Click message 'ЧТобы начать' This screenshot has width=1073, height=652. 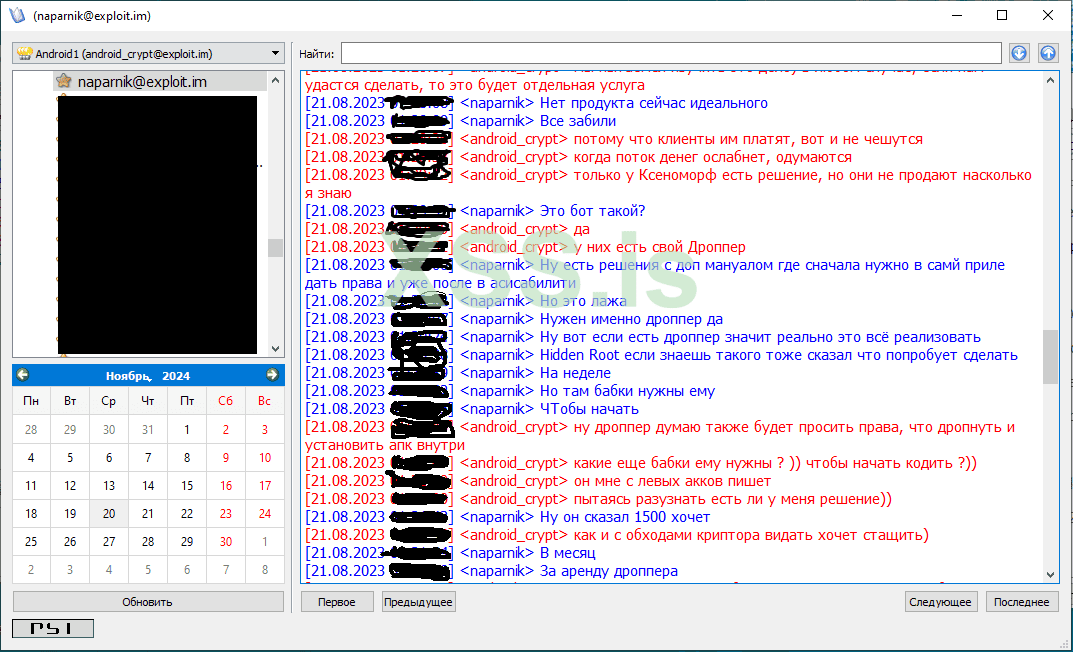click(x=589, y=409)
